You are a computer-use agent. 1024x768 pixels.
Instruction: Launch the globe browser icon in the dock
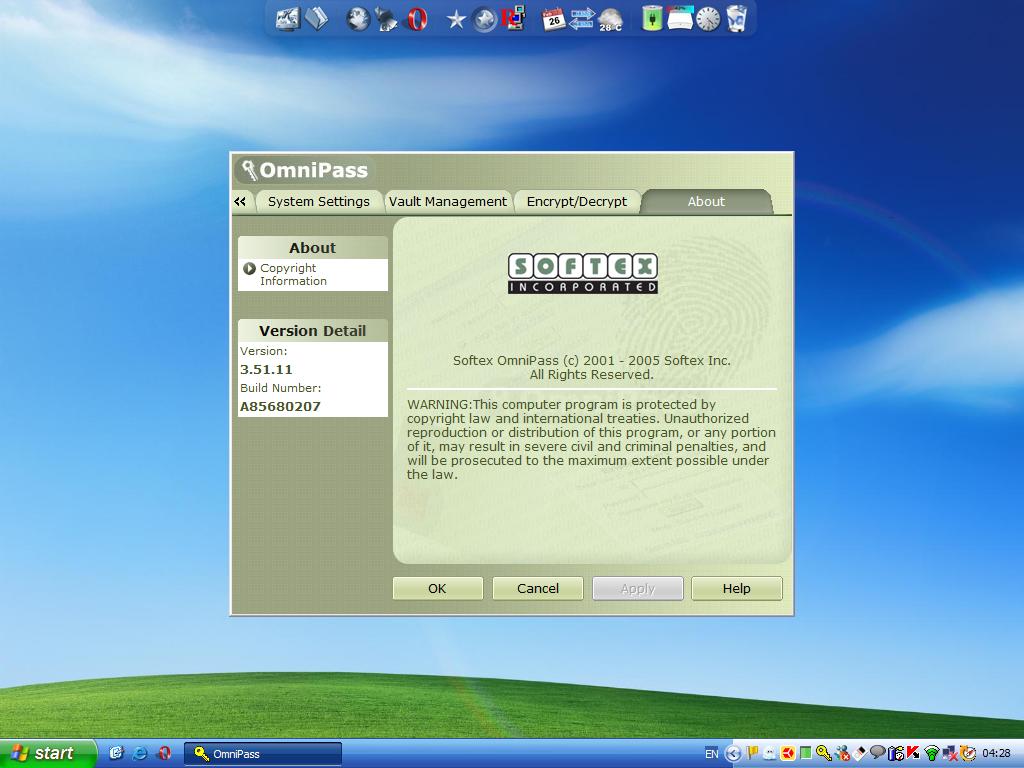point(358,19)
